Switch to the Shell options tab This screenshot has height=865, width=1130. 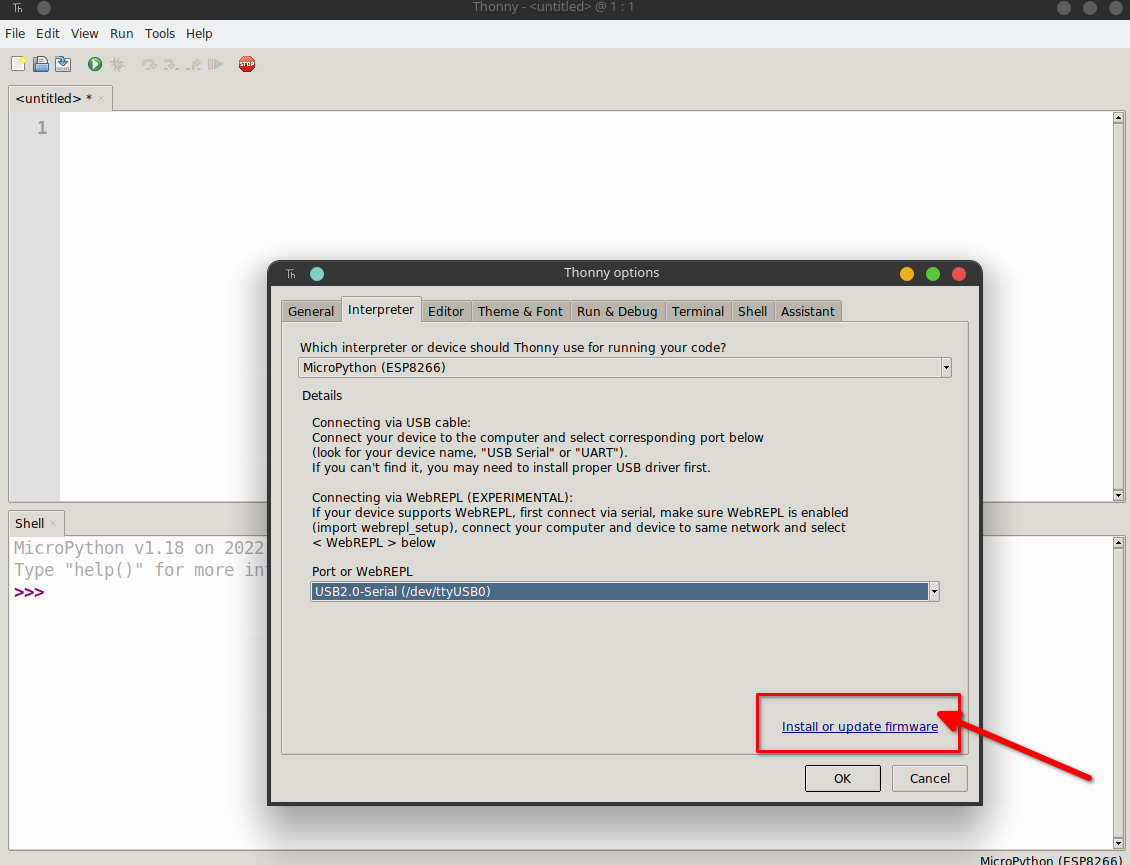(752, 311)
